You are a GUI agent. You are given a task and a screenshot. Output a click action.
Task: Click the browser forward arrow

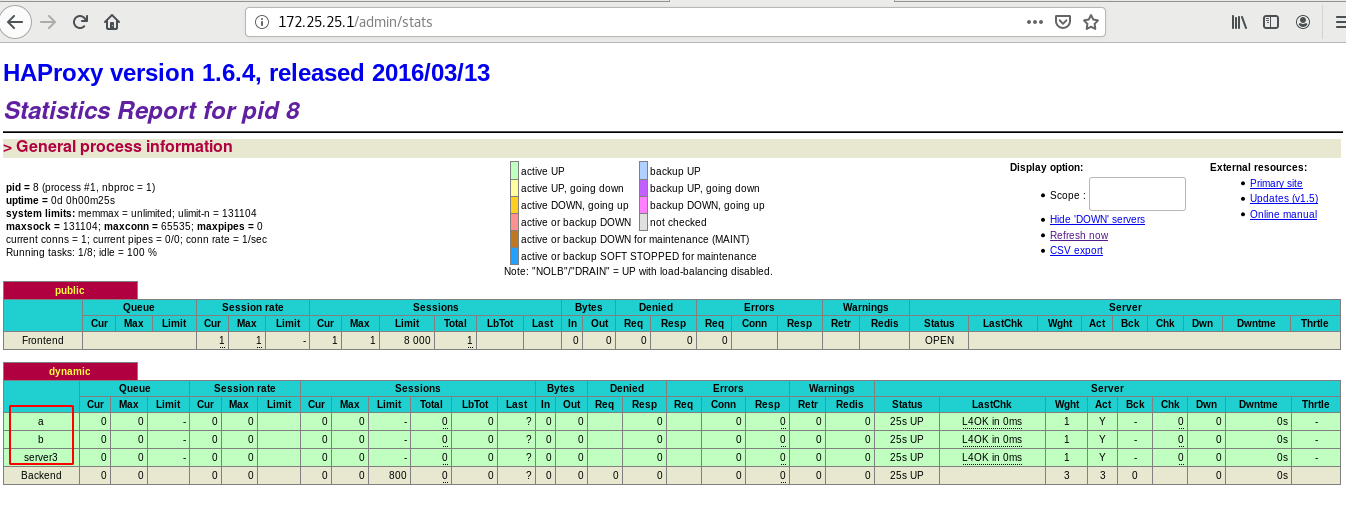point(48,22)
